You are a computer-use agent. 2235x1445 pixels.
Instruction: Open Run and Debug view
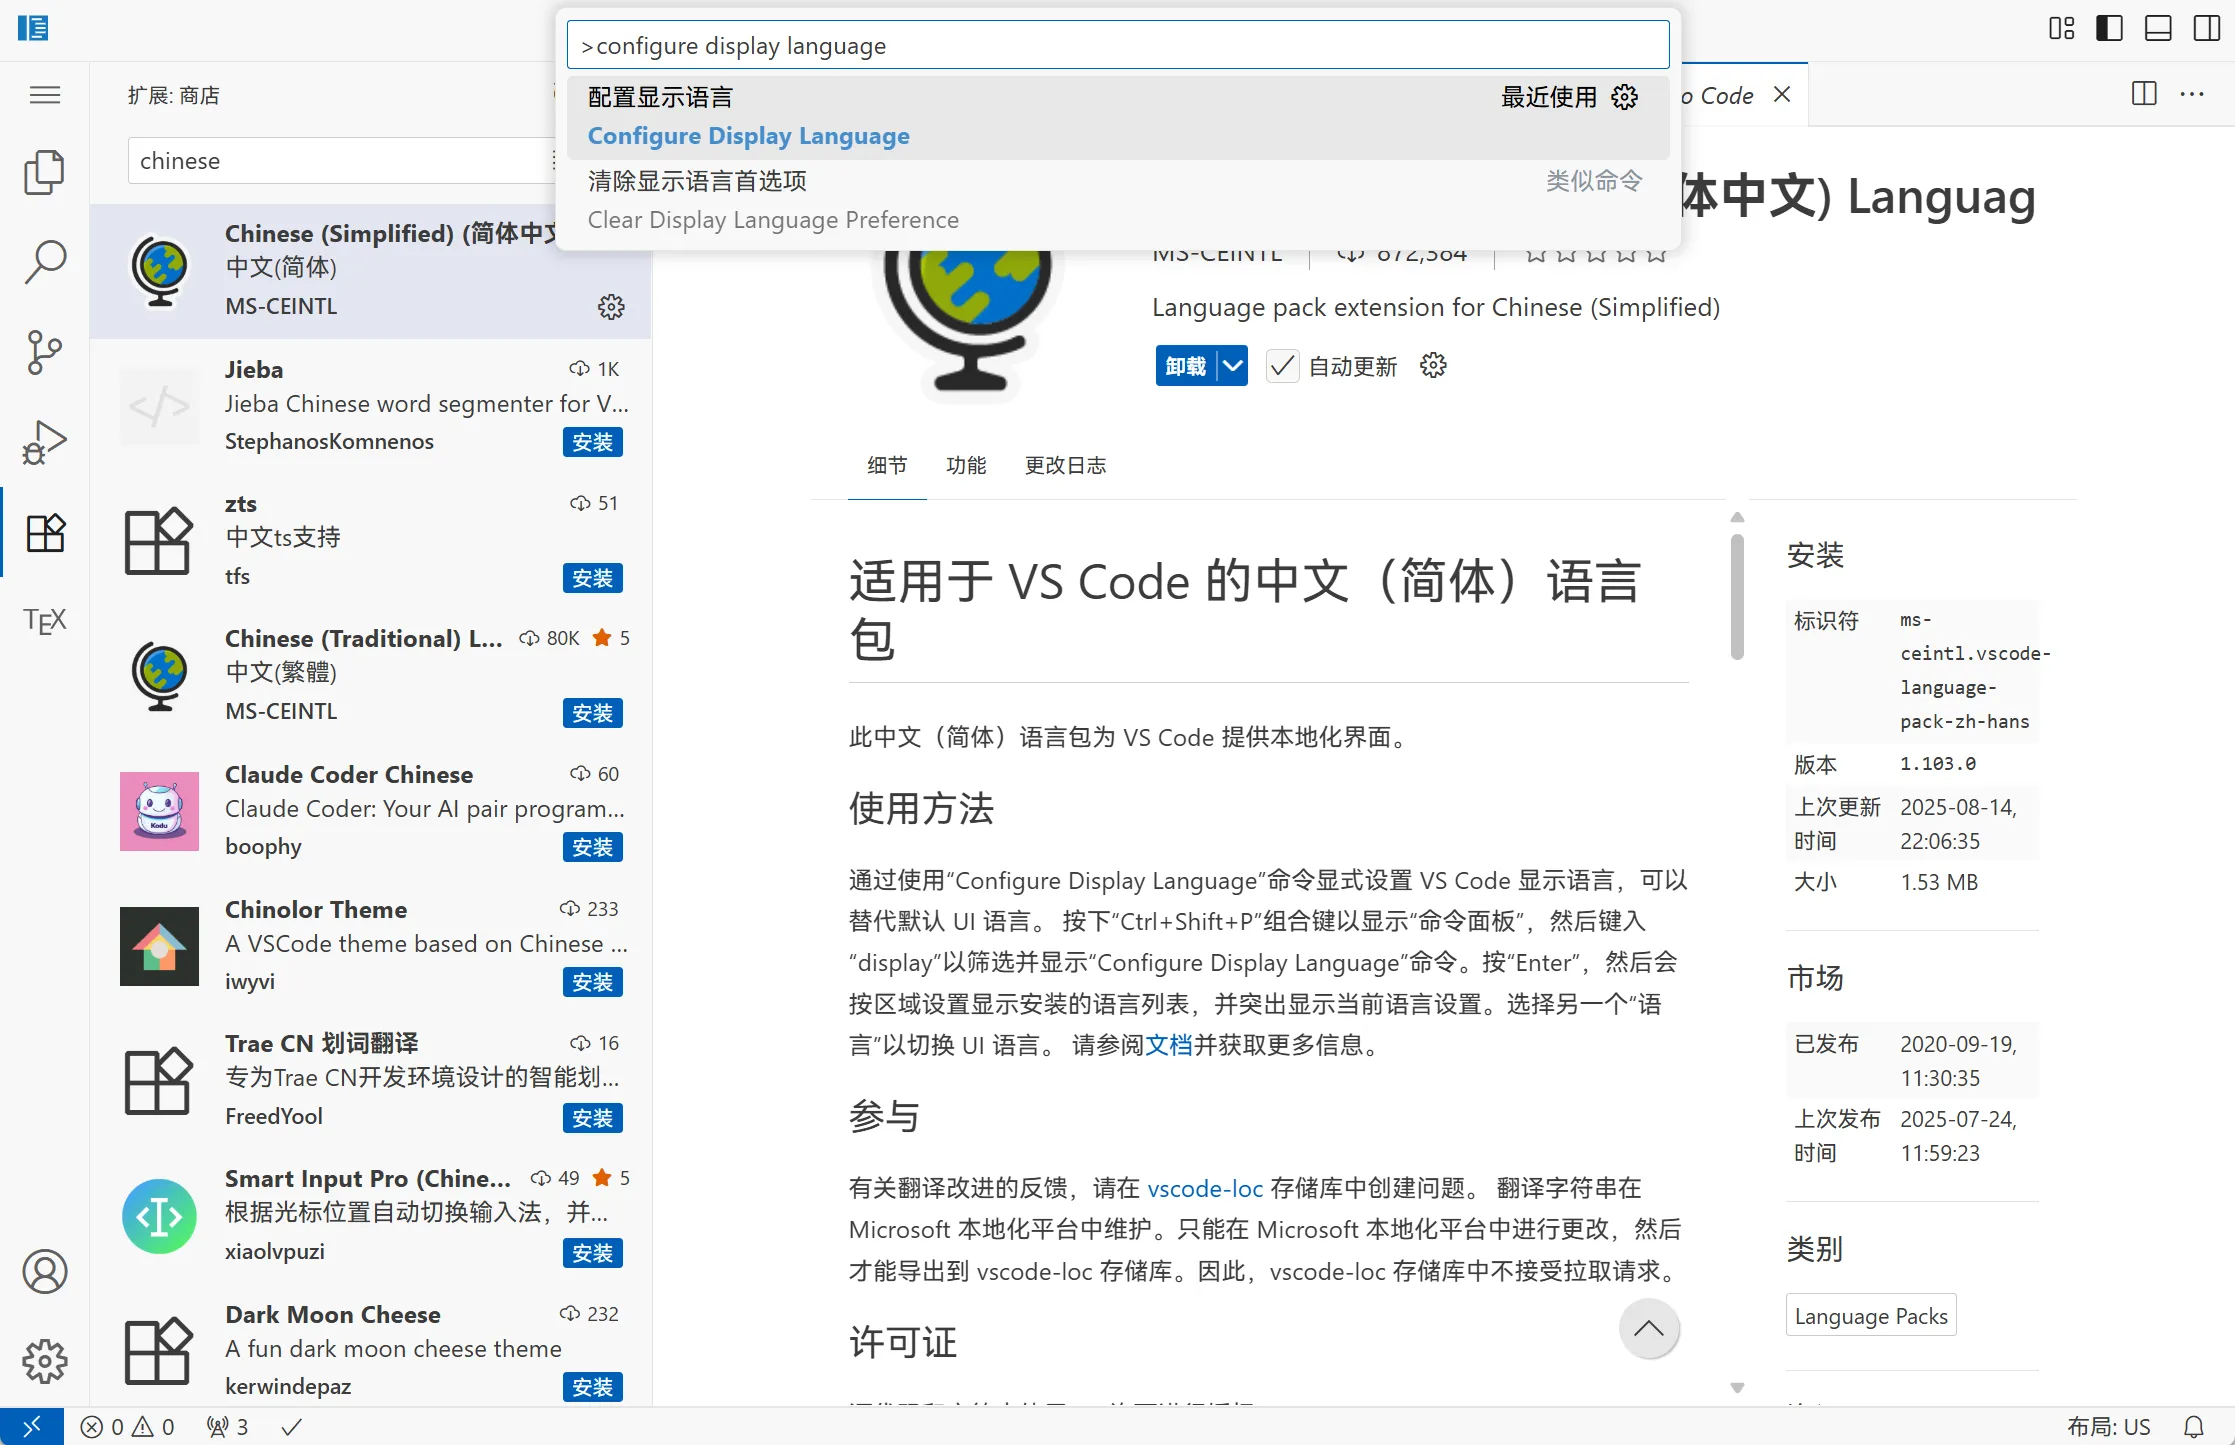tap(44, 442)
